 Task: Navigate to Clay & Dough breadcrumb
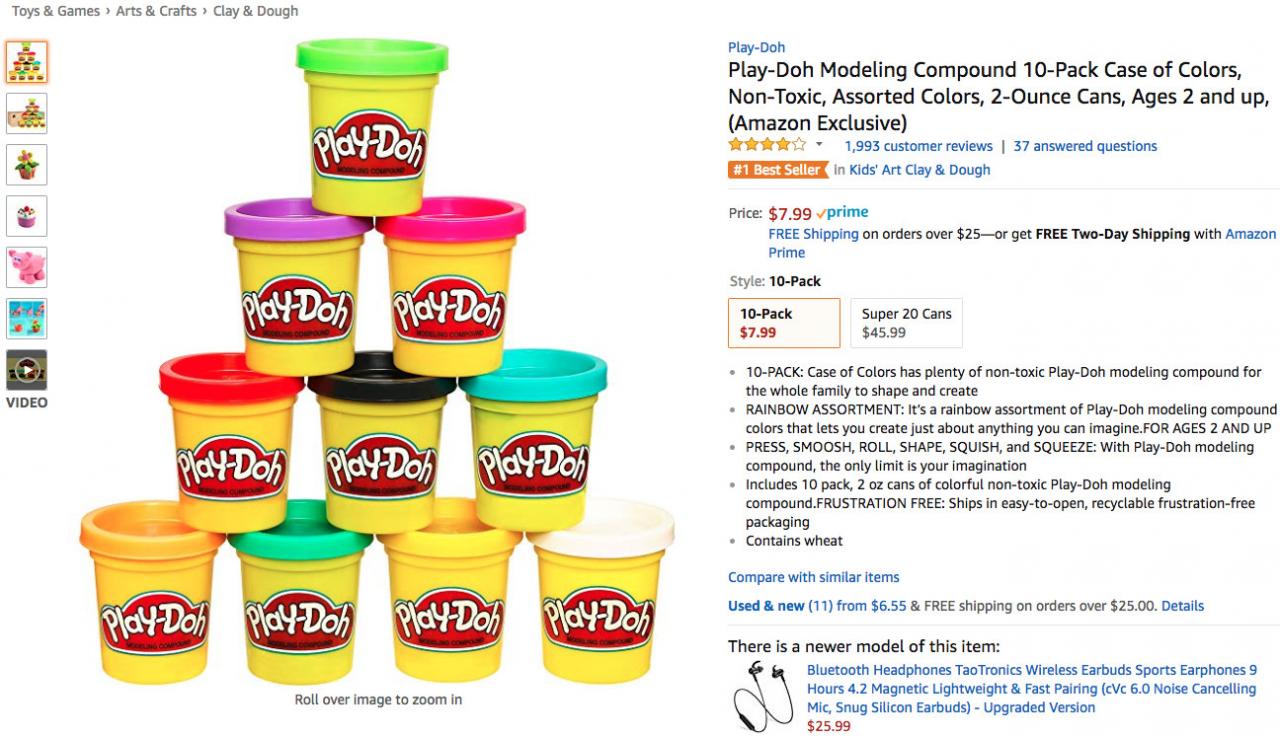256,11
